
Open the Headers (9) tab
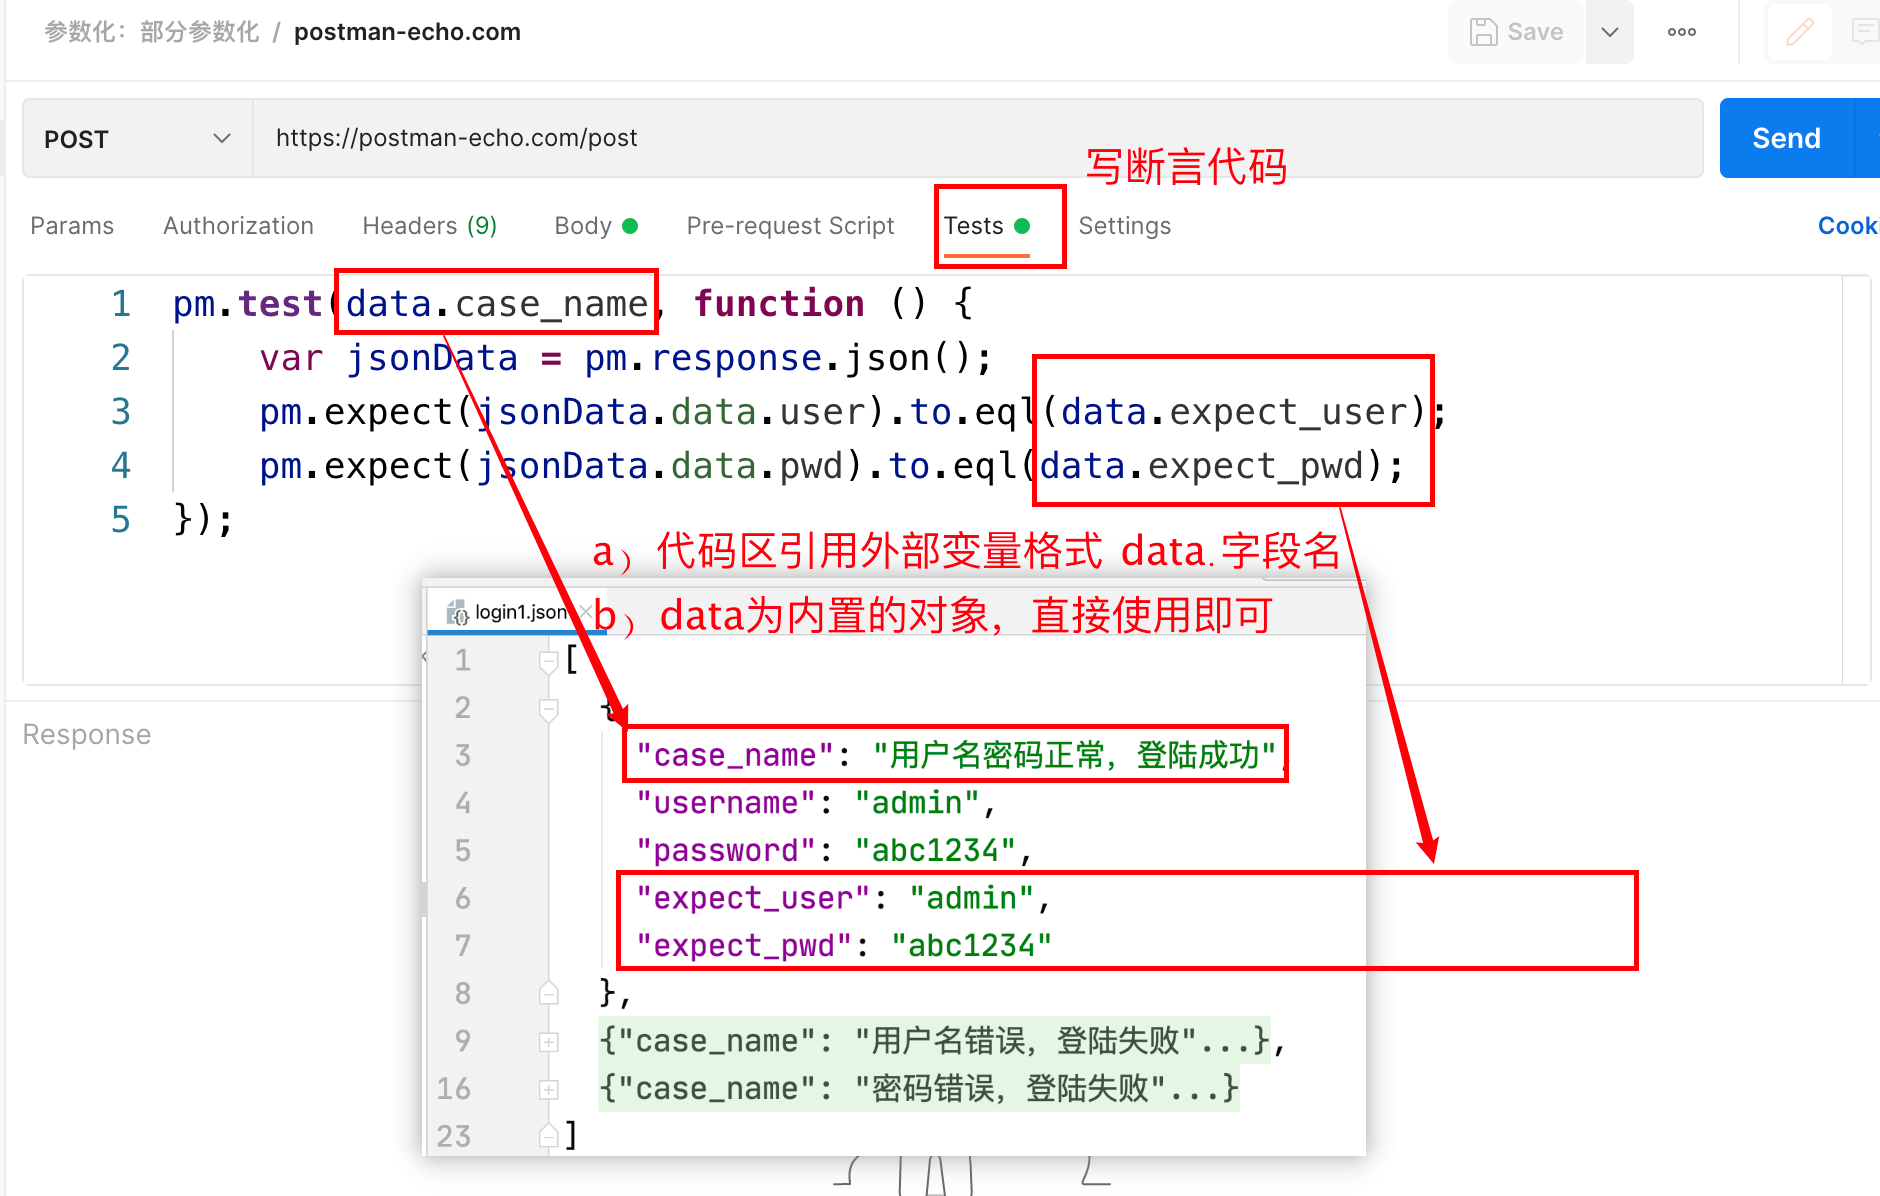click(x=429, y=226)
